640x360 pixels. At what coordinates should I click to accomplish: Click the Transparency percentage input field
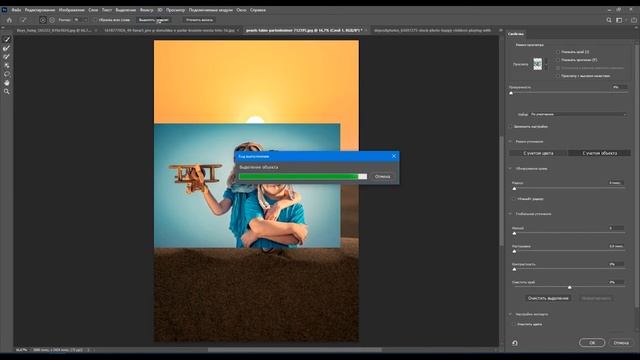point(619,87)
